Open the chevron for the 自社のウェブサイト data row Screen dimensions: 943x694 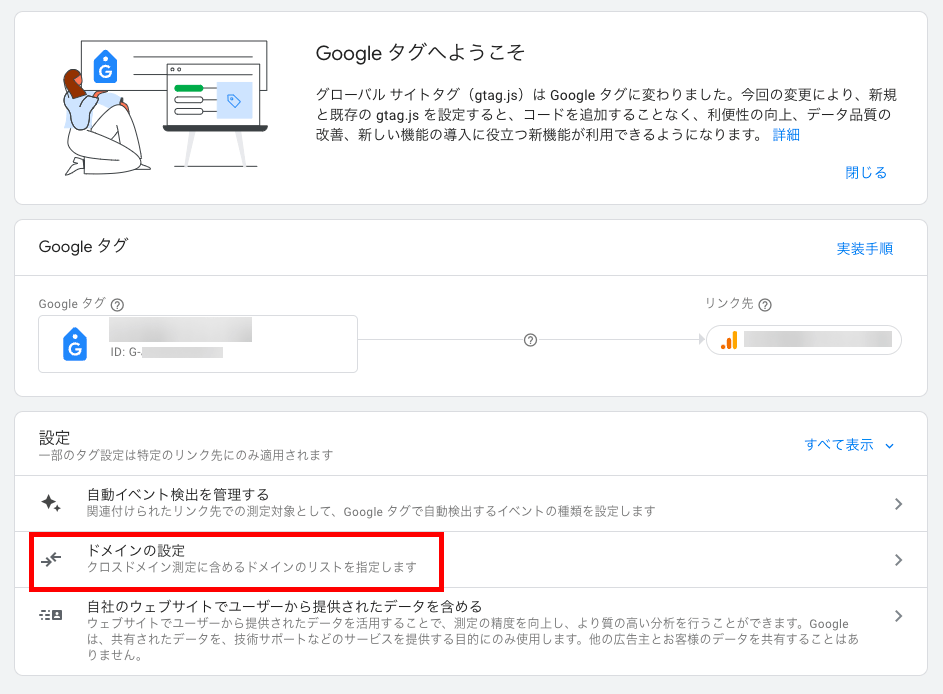(898, 616)
